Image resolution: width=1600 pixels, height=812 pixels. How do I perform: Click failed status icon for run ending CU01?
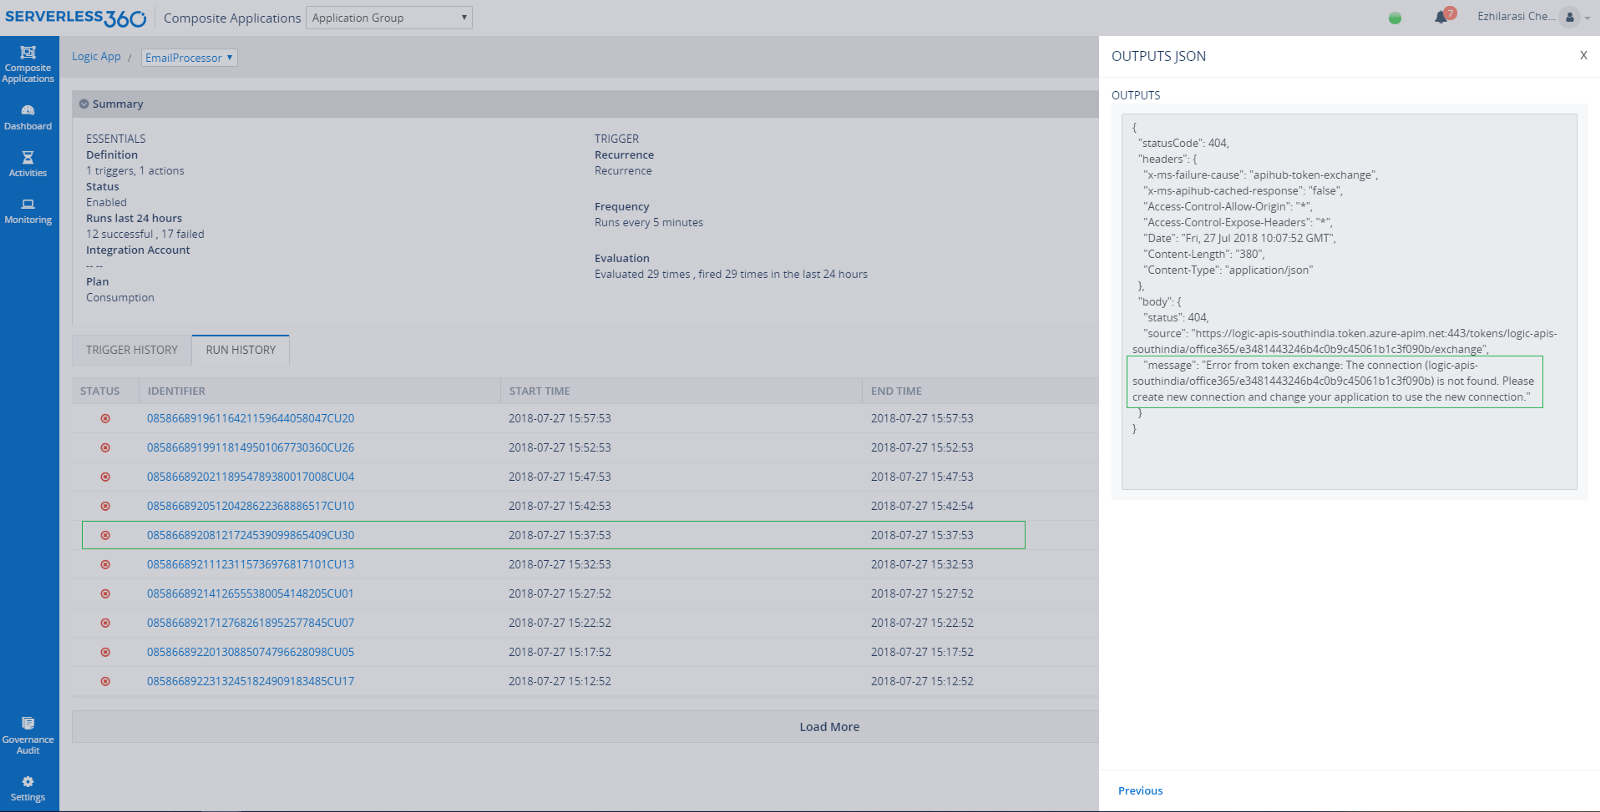point(105,594)
